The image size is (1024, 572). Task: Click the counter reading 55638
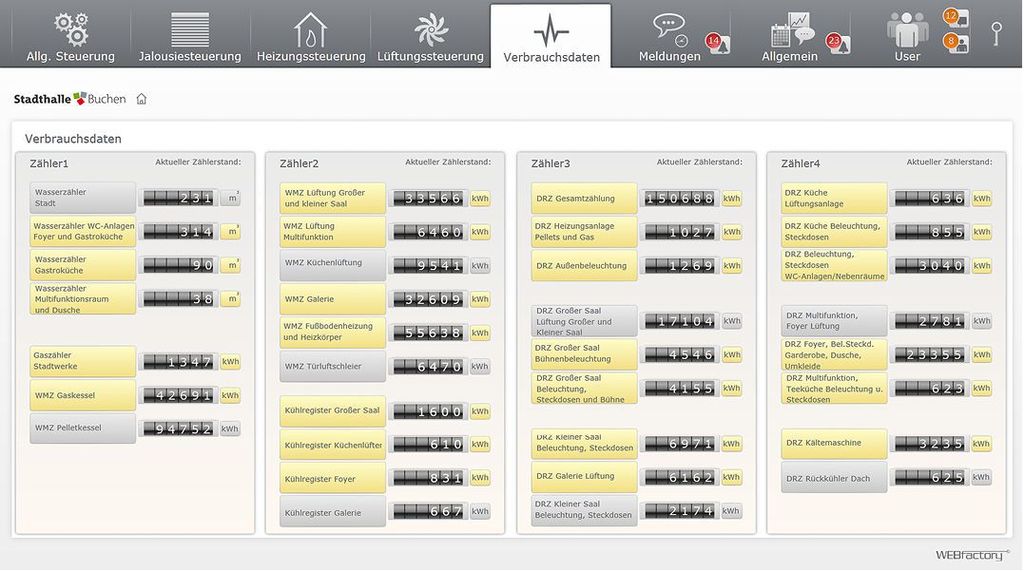pyautogui.click(x=428, y=333)
